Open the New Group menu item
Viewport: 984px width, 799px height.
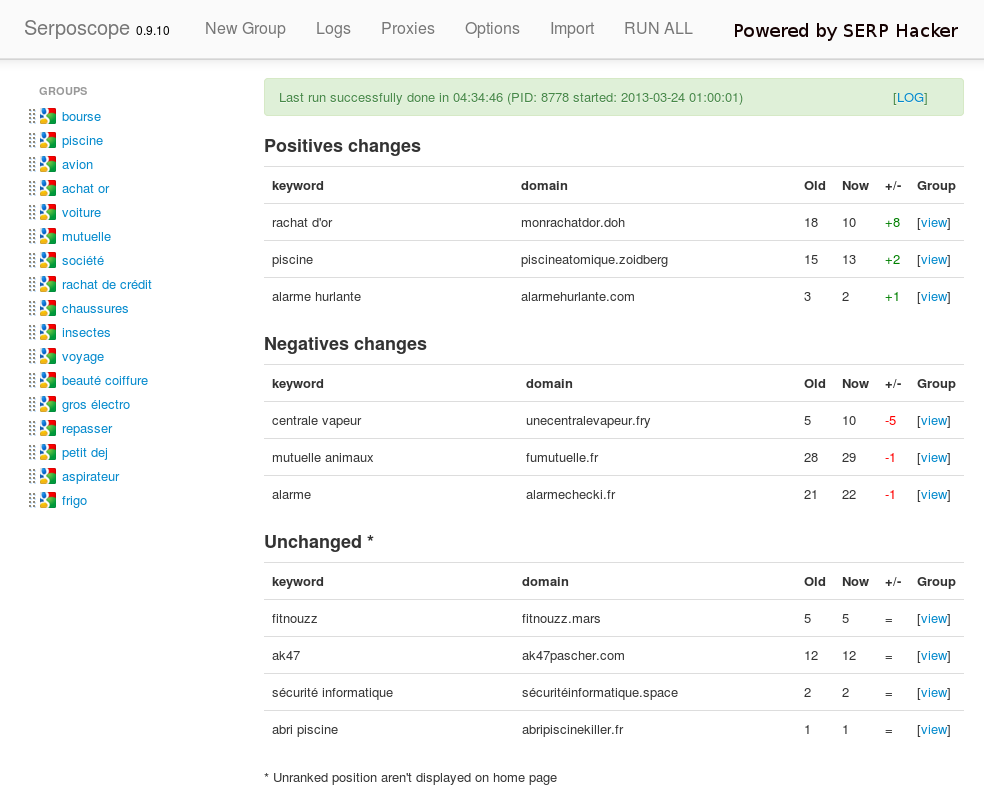click(x=245, y=28)
